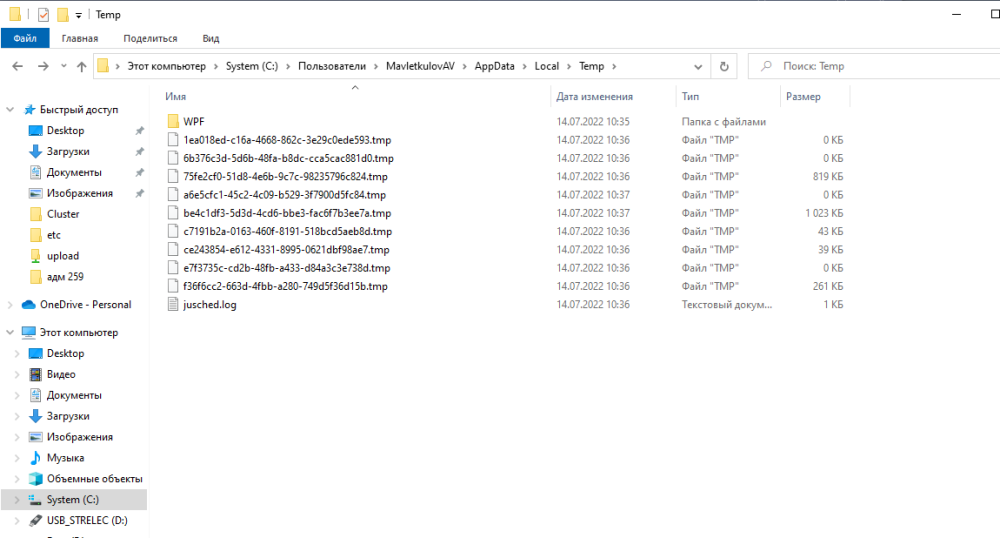1000x538 pixels.
Task: Open the Файл ribbon tab
Action: click(x=25, y=38)
